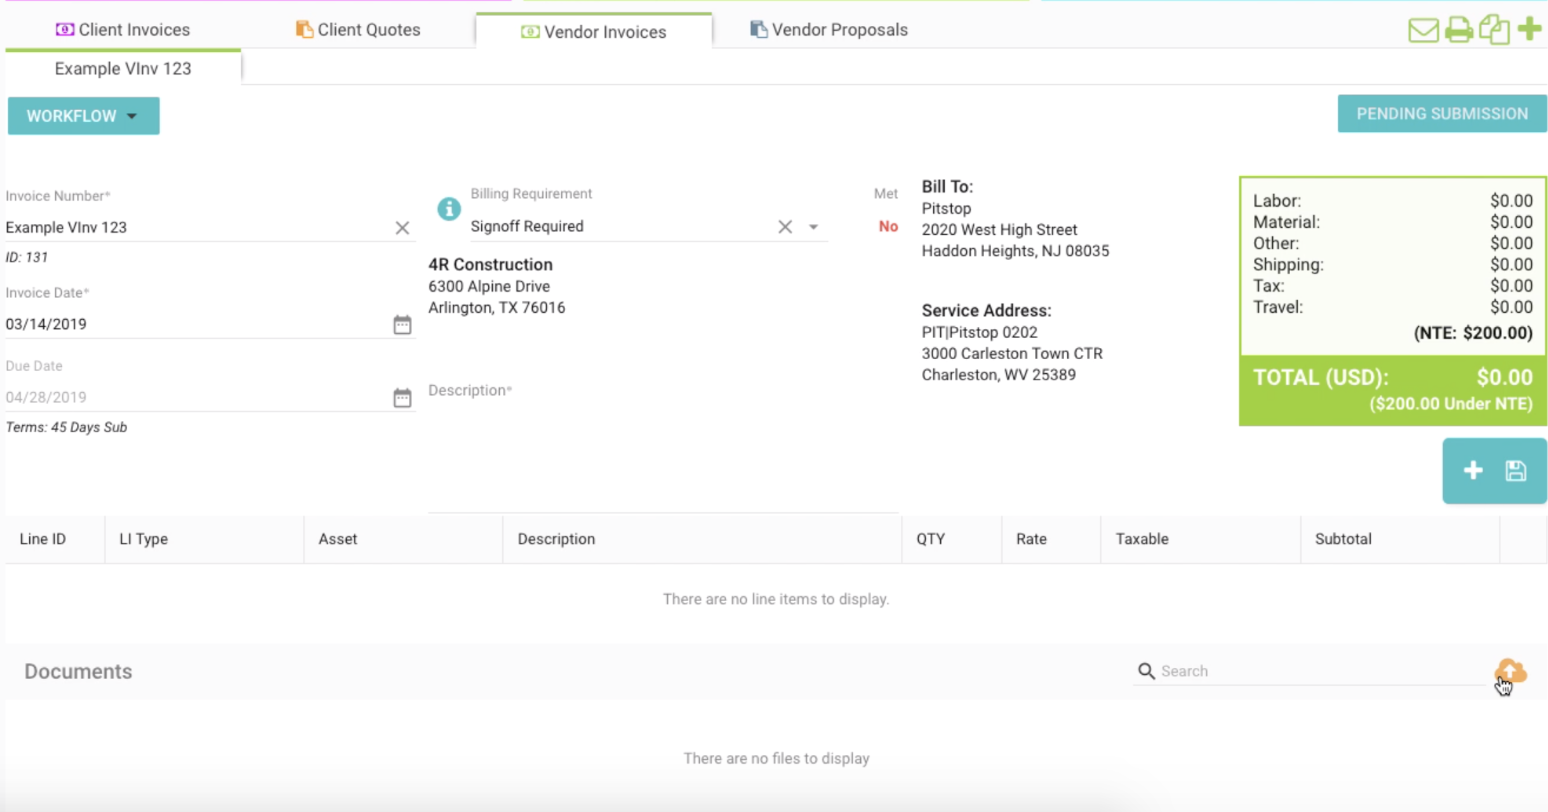Click the Pitstop Bill To name

click(x=946, y=208)
